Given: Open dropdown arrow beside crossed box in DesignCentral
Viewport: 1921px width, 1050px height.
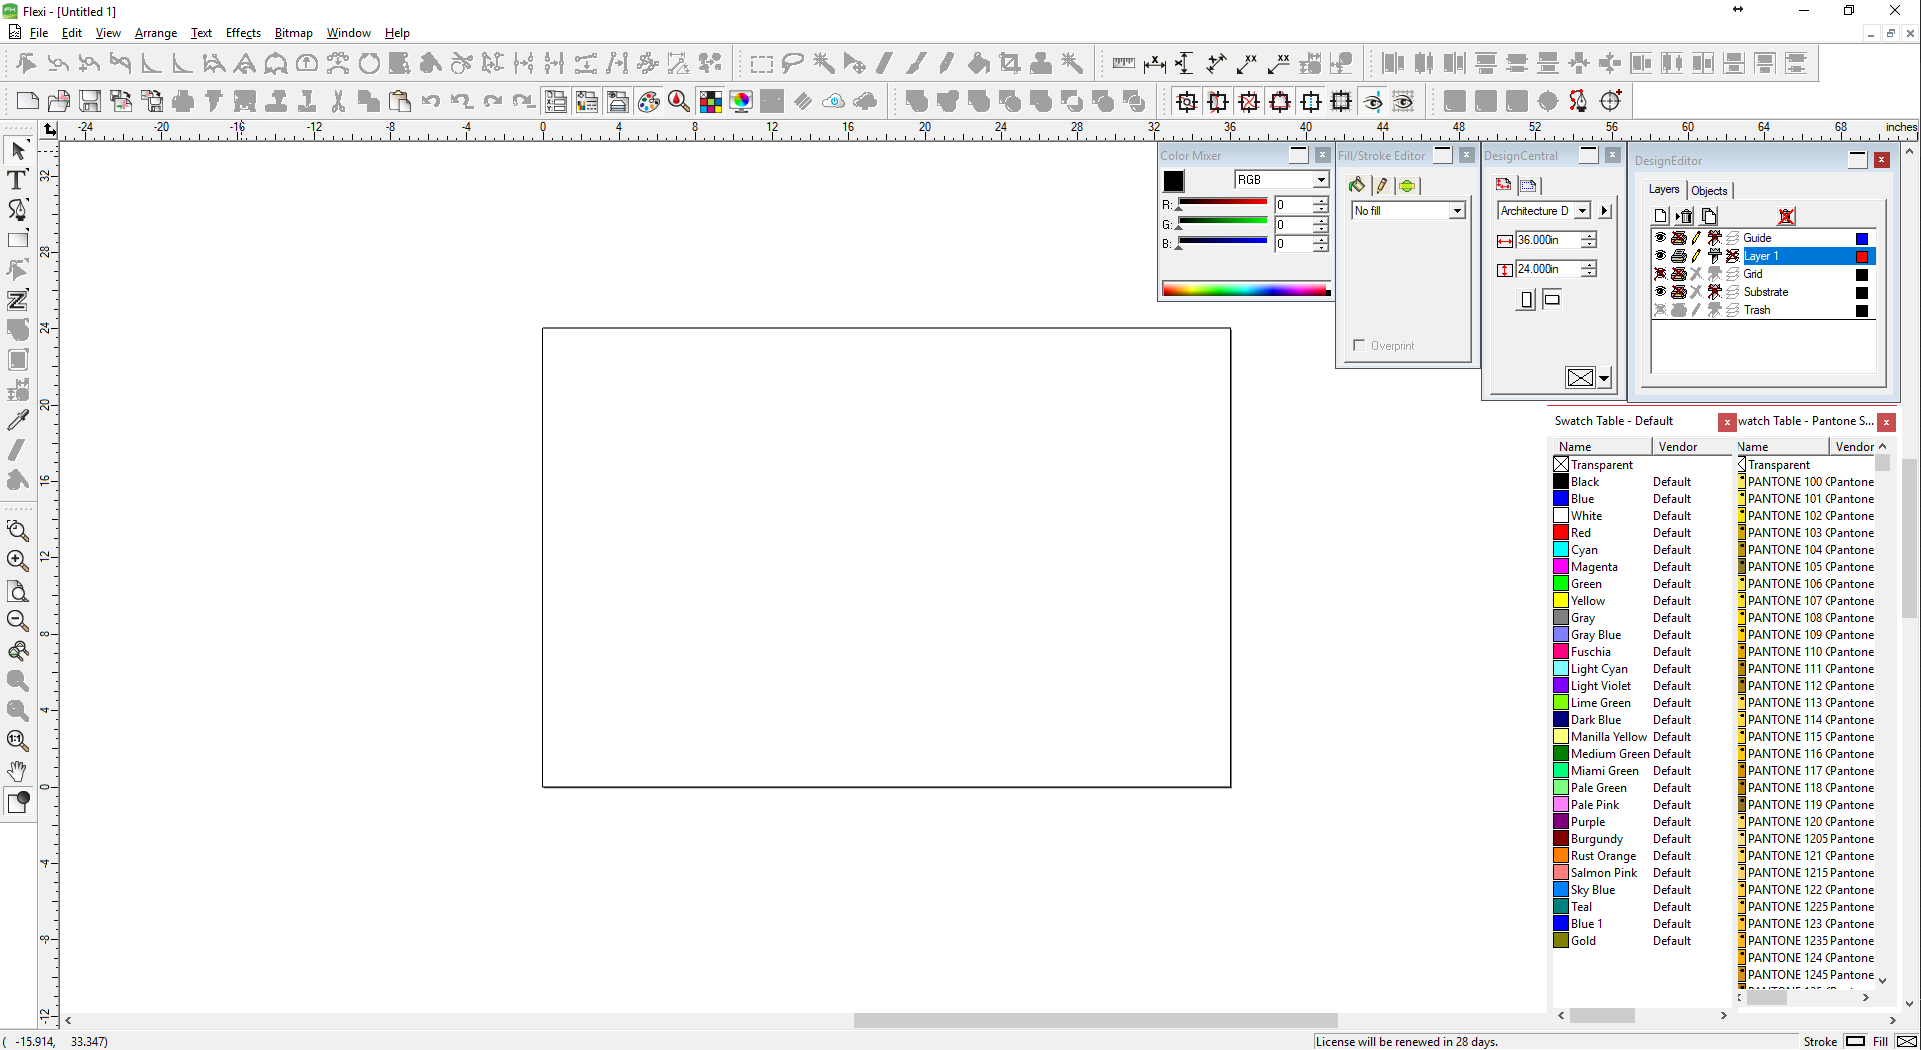Looking at the screenshot, I should point(1604,378).
